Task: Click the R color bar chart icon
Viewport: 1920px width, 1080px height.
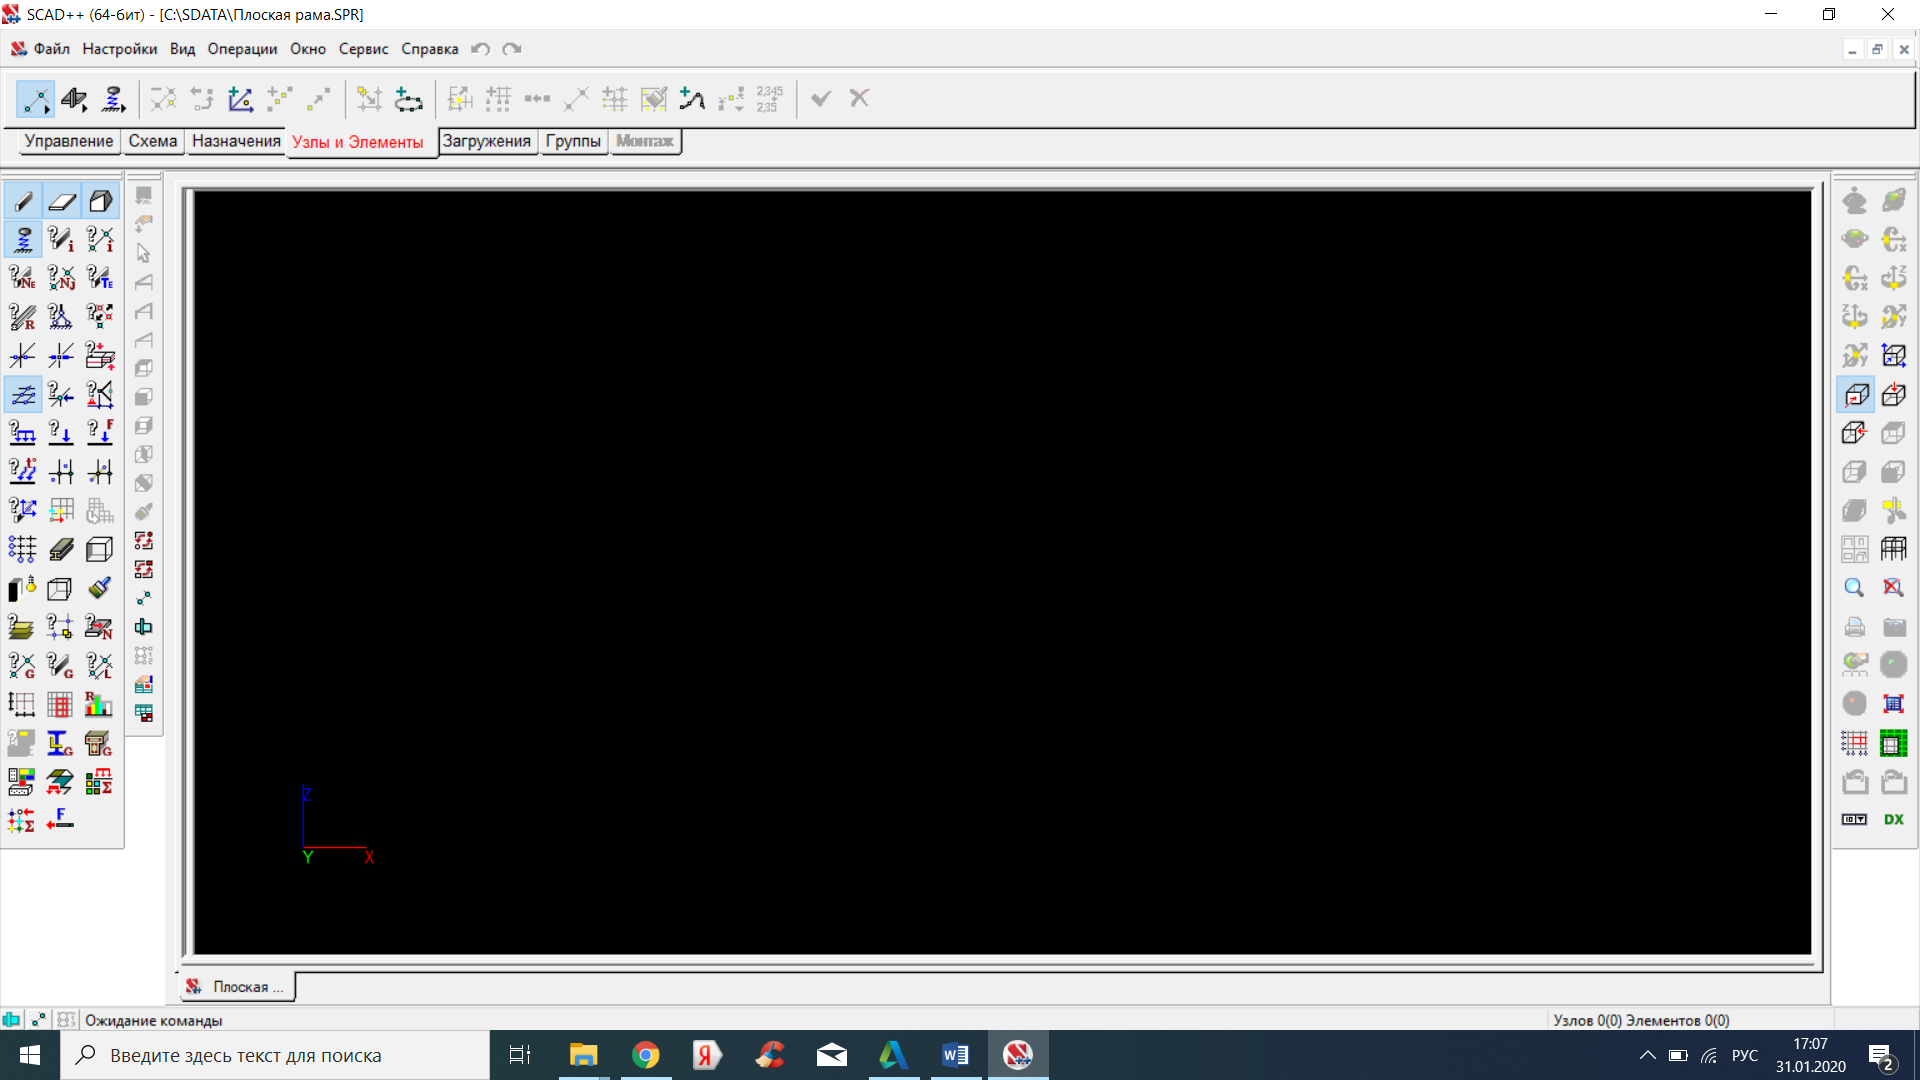Action: tap(100, 704)
